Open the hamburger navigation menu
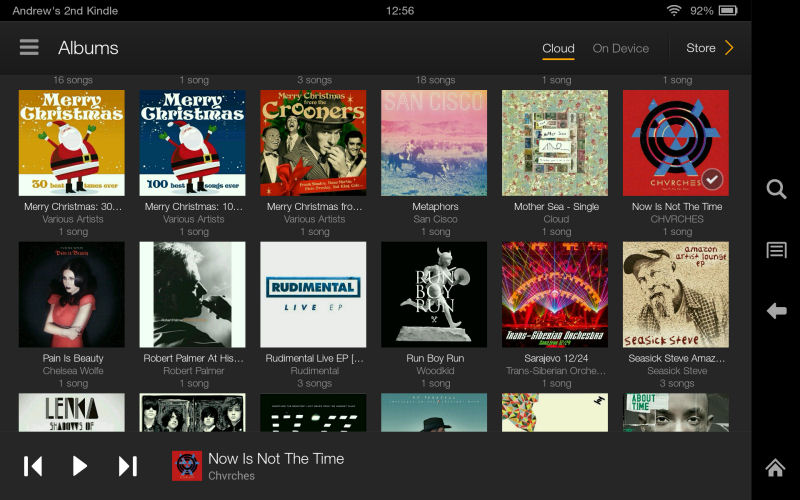Image resolution: width=800 pixels, height=500 pixels. [29, 48]
